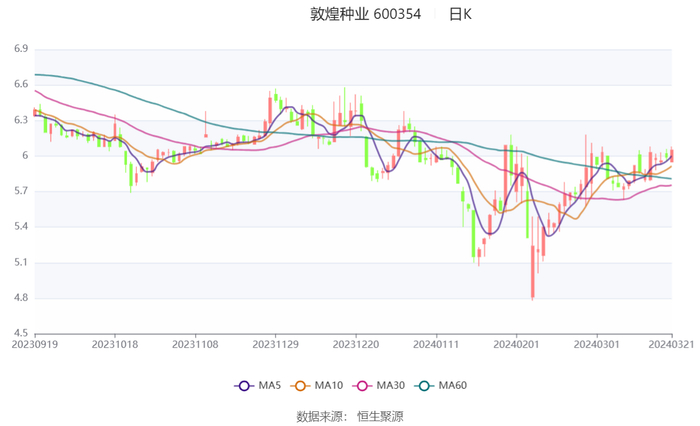Click the 恒生聚源 data source text
This screenshot has height=426, width=700.
pyautogui.click(x=380, y=415)
